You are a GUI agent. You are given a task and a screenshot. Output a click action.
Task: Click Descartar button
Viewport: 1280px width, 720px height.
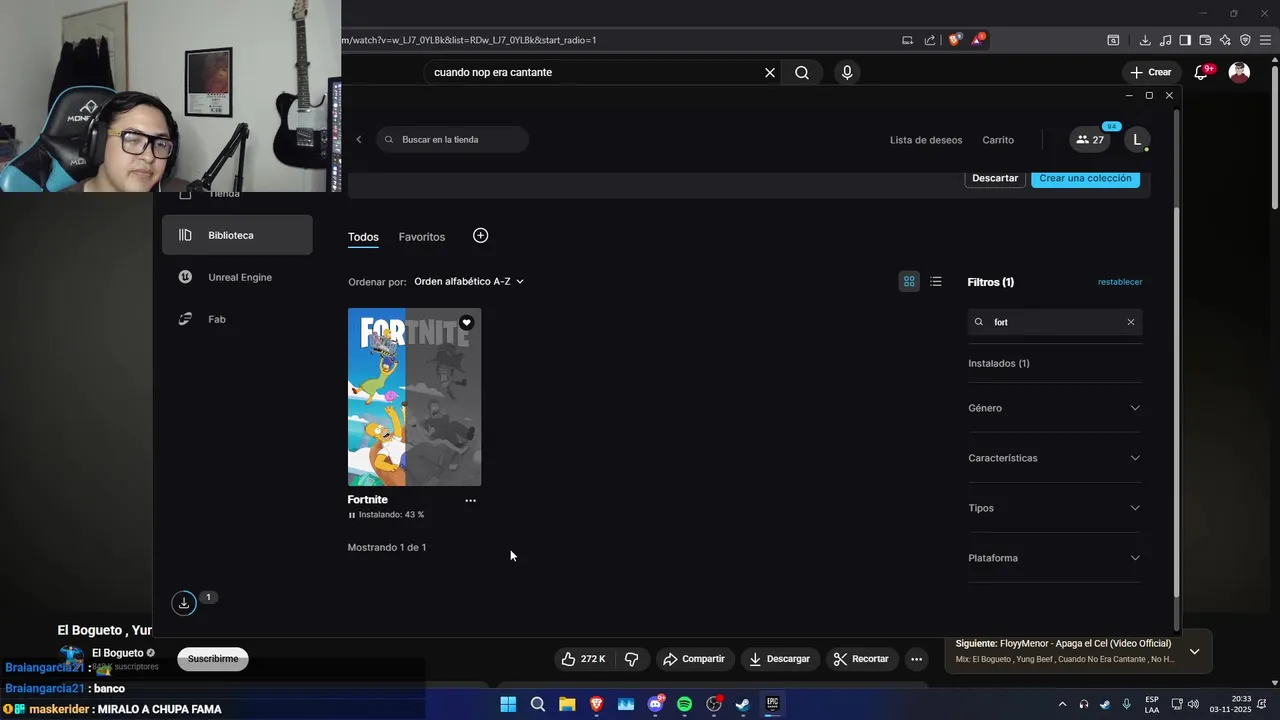click(x=995, y=178)
